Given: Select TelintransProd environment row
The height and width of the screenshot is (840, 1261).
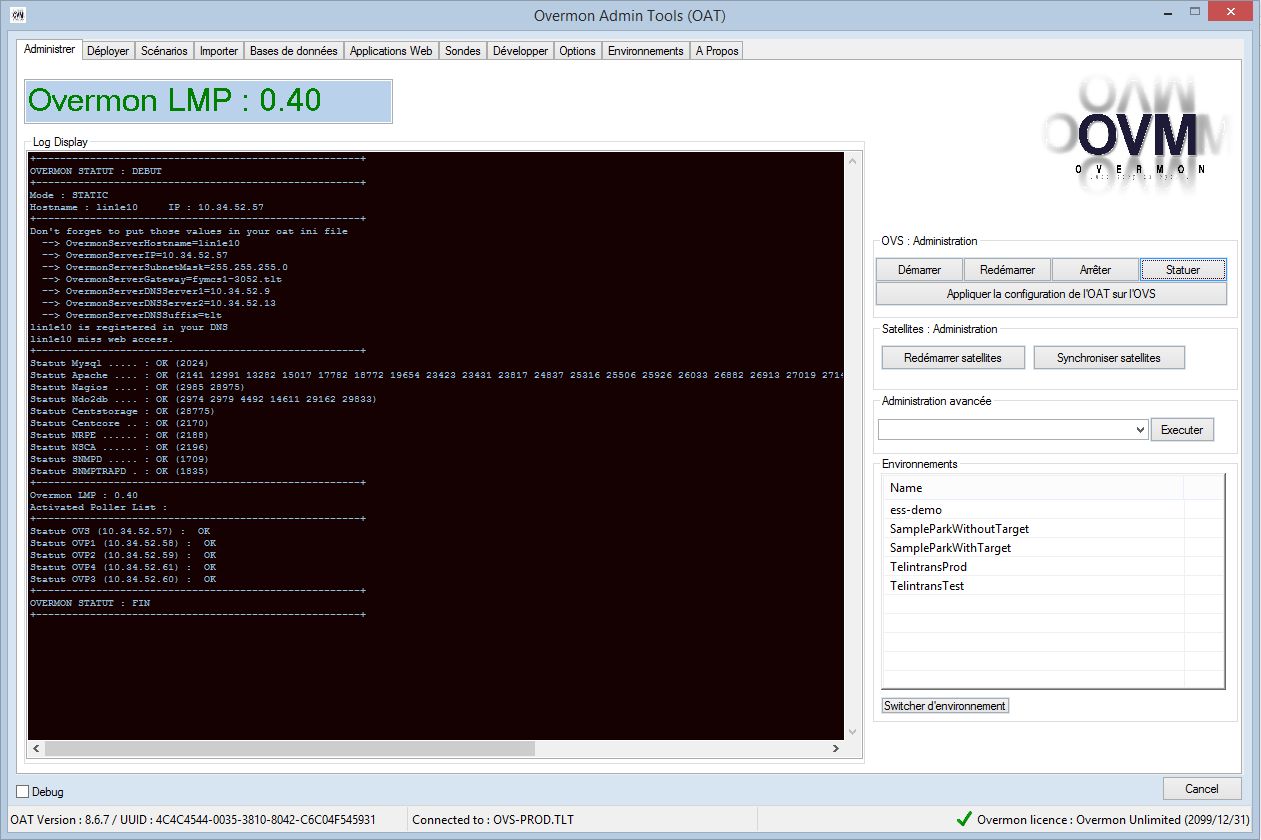Looking at the screenshot, I should point(1053,567).
